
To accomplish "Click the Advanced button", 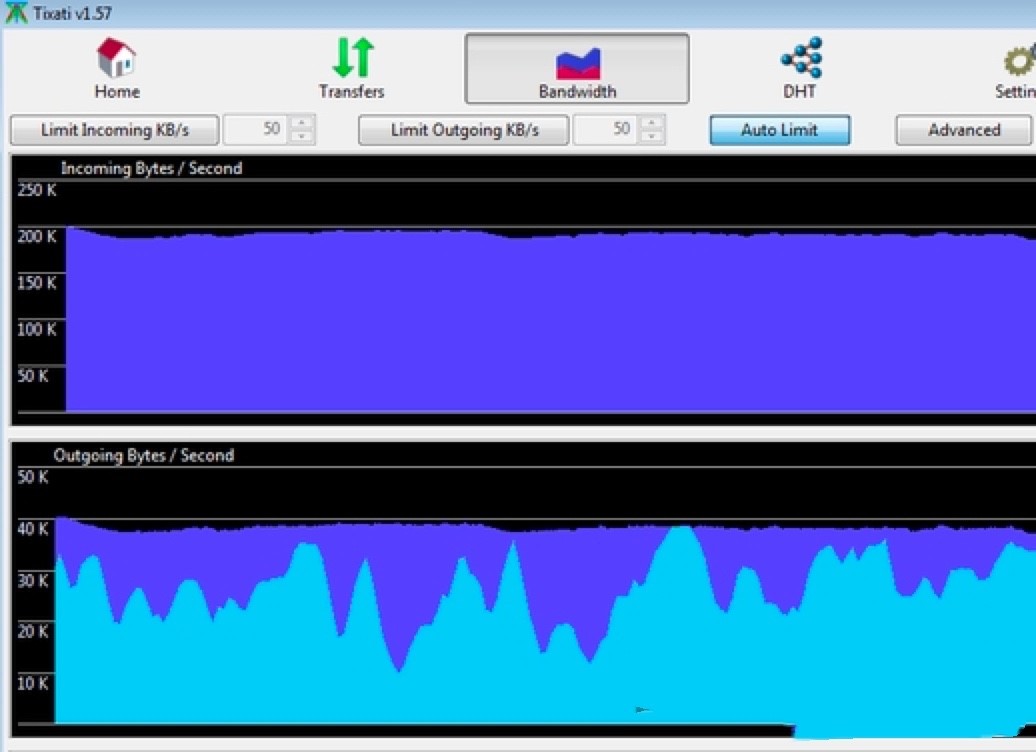I will pyautogui.click(x=963, y=130).
